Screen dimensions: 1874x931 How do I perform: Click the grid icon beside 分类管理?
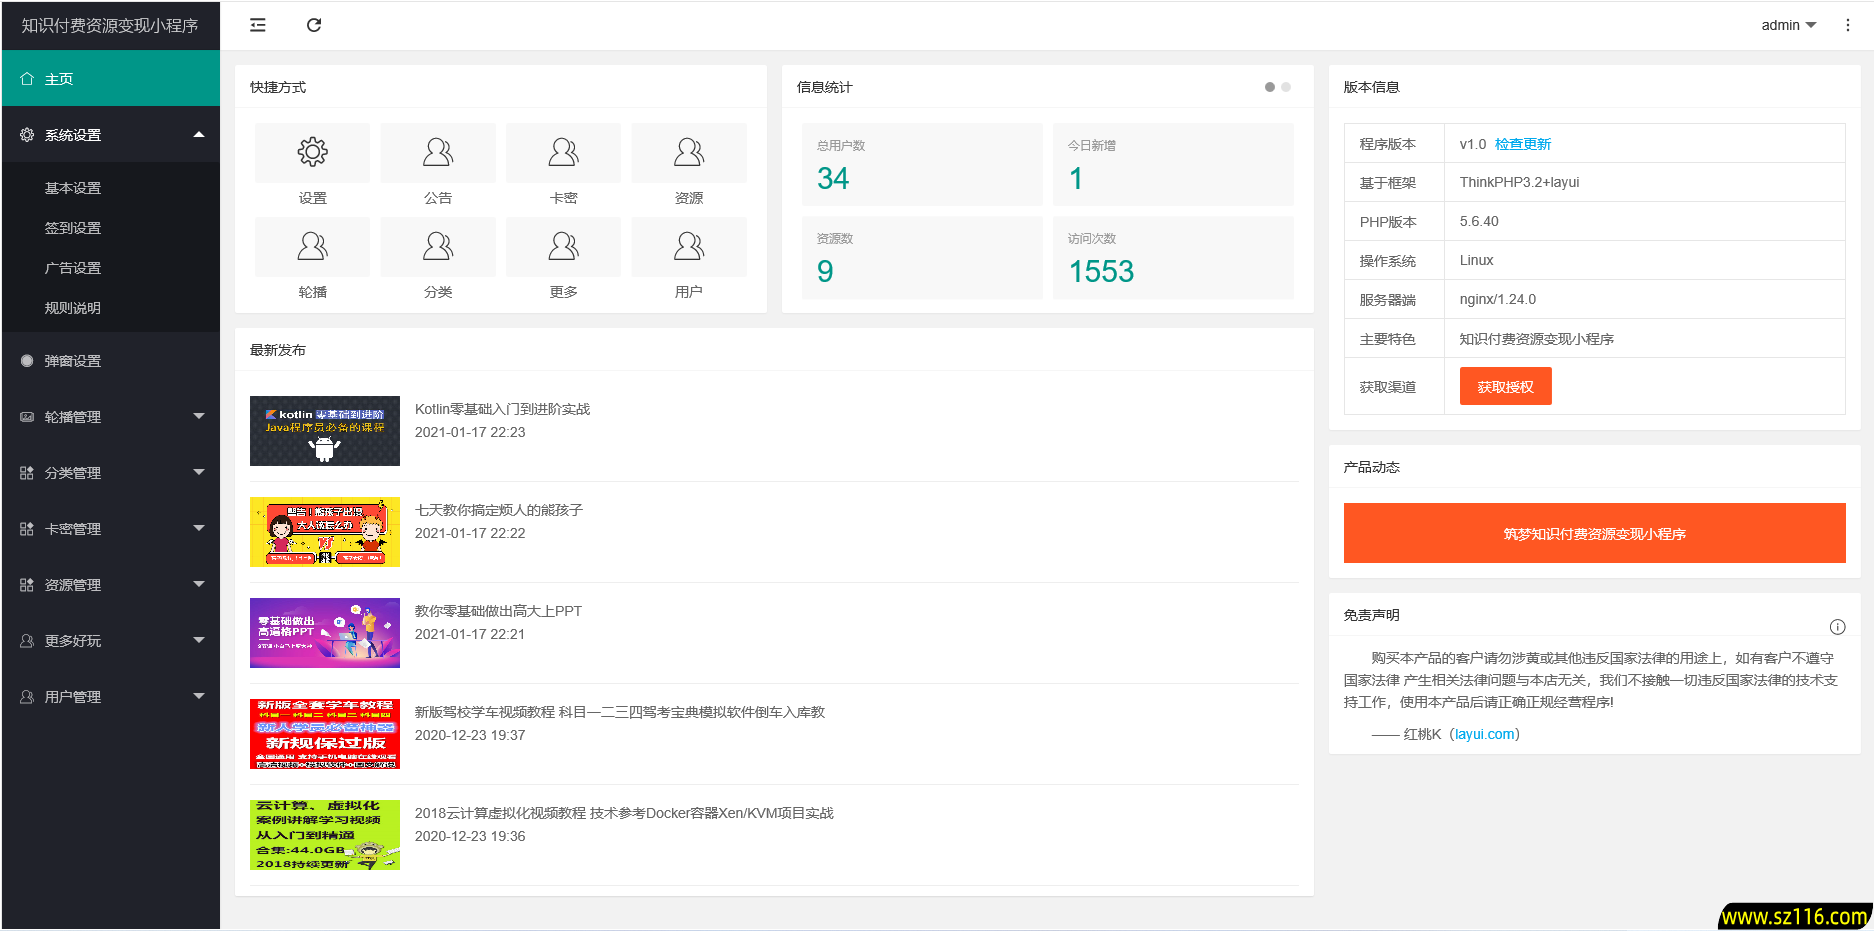coord(27,473)
